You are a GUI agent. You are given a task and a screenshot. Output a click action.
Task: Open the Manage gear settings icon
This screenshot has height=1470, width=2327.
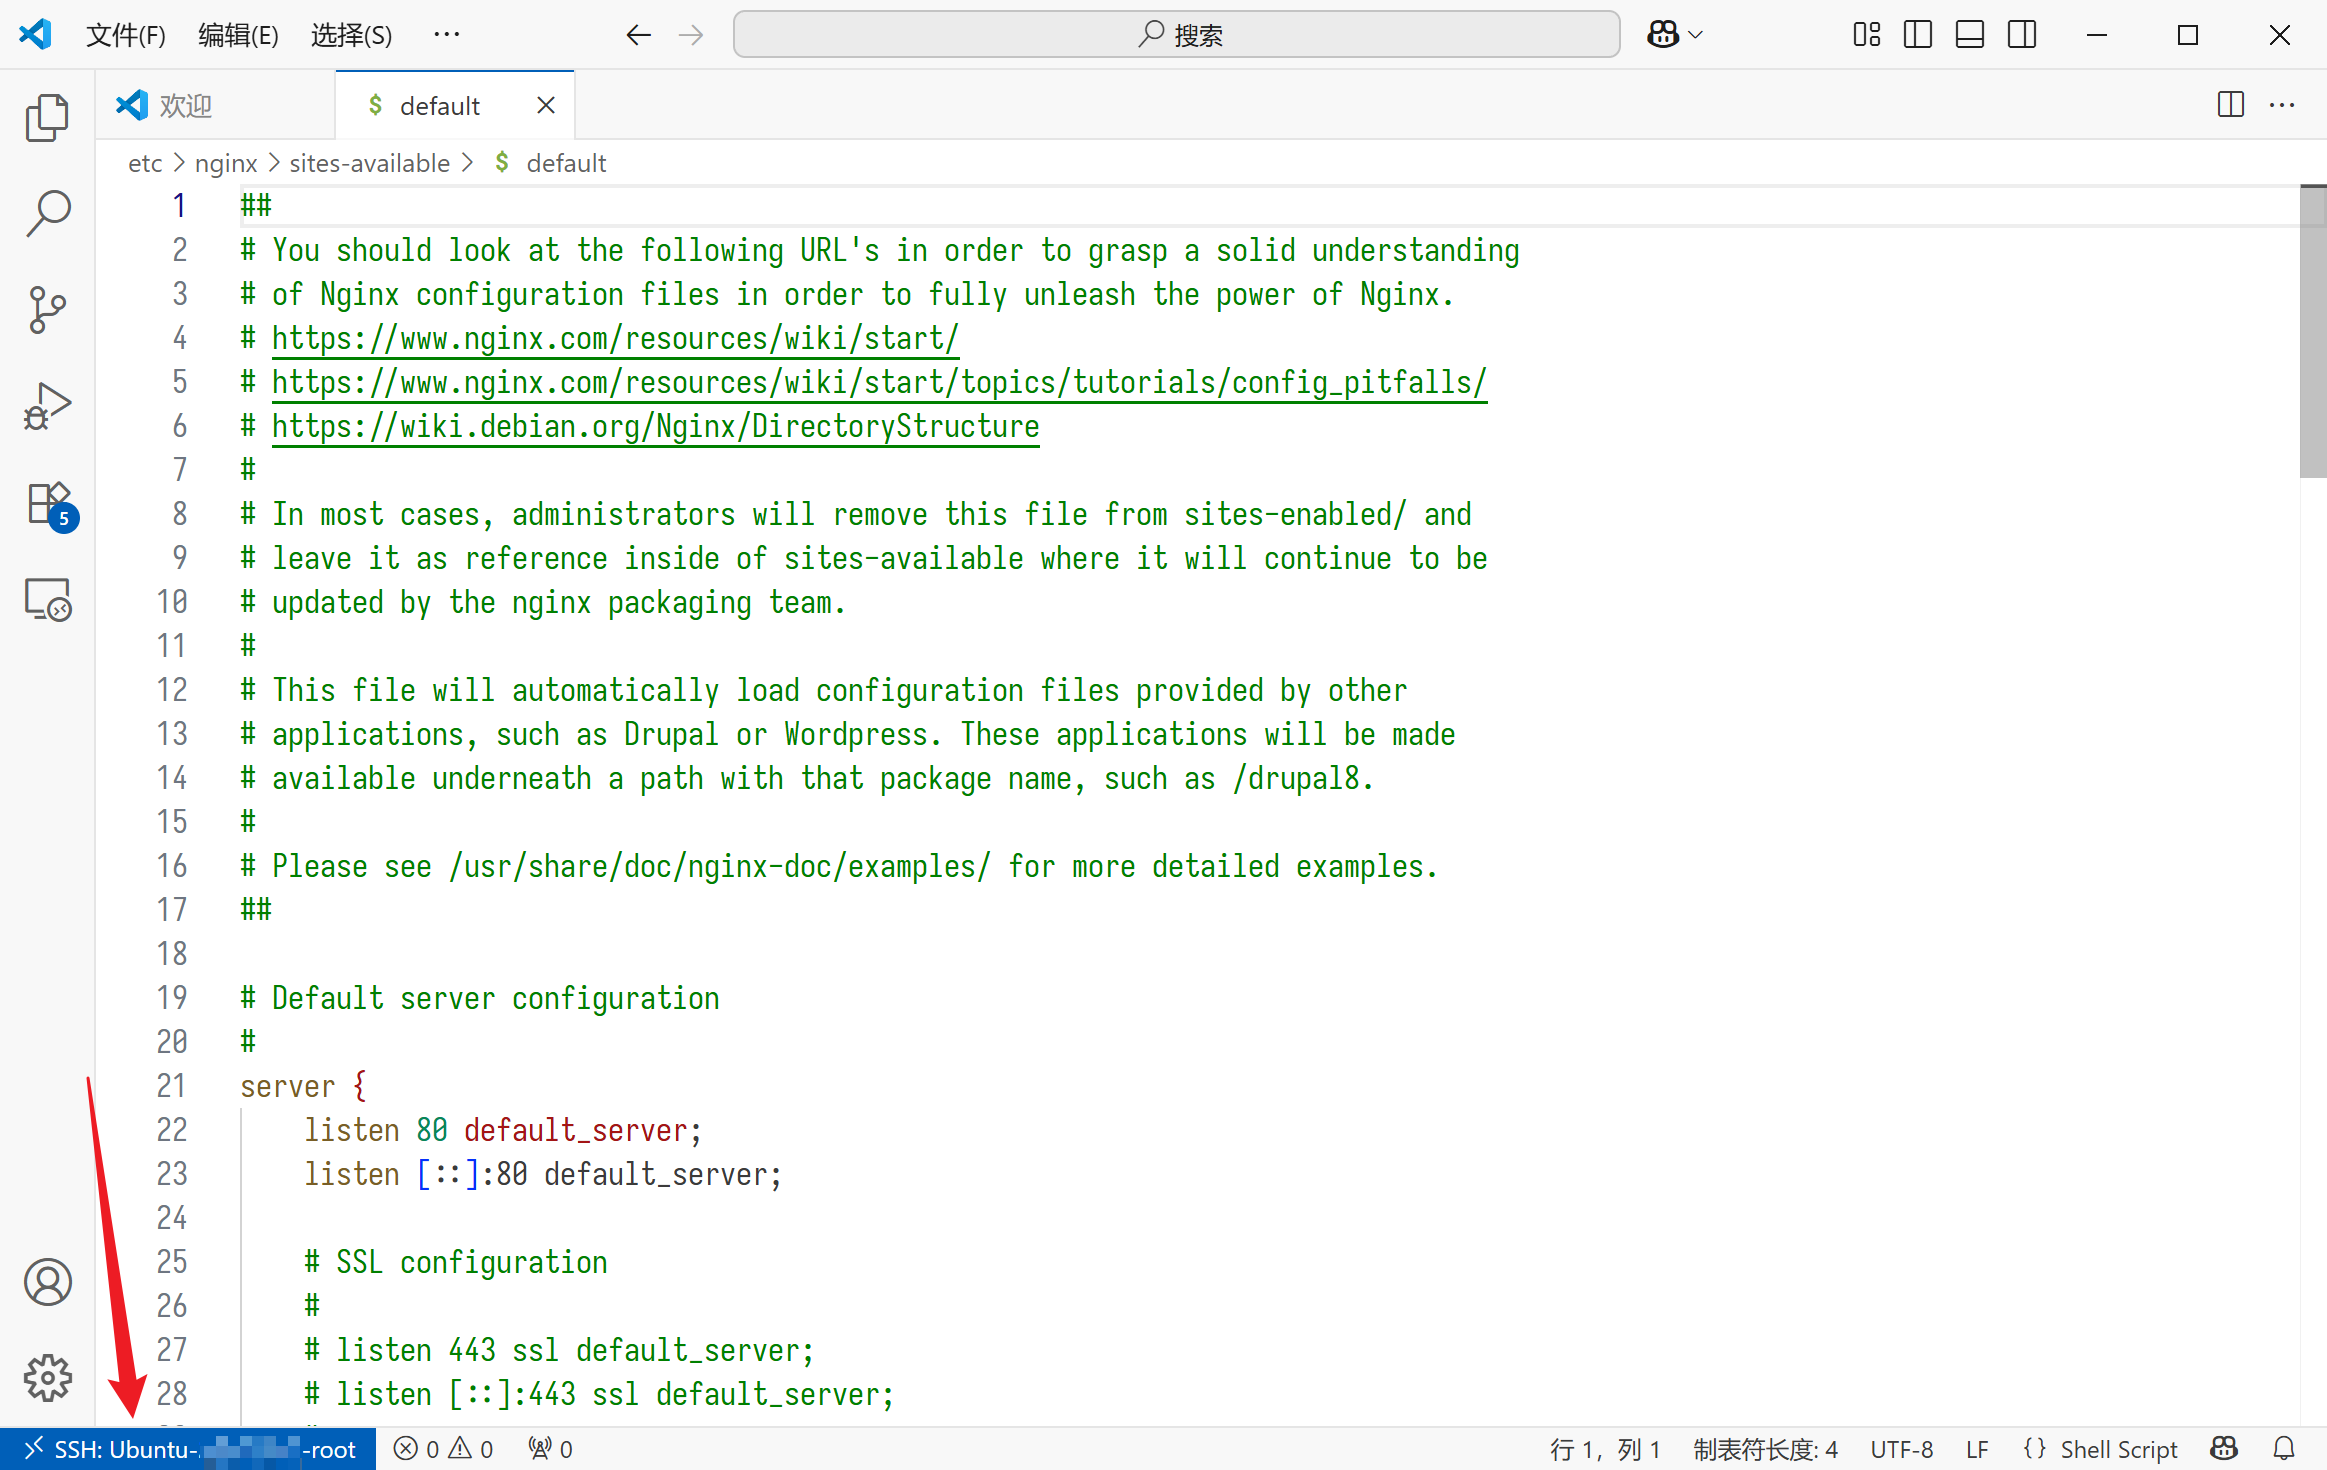(x=47, y=1378)
